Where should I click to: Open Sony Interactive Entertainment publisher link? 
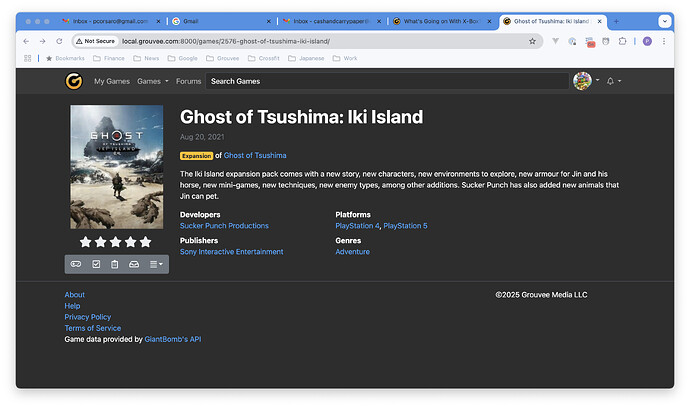coord(231,252)
